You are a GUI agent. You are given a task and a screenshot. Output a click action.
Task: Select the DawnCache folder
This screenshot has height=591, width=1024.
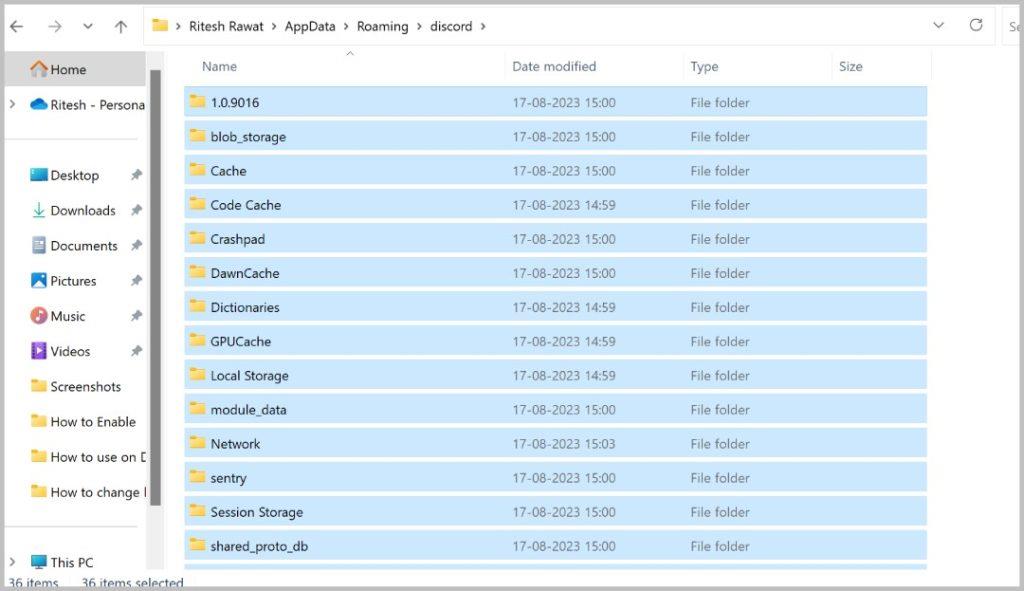click(555, 273)
